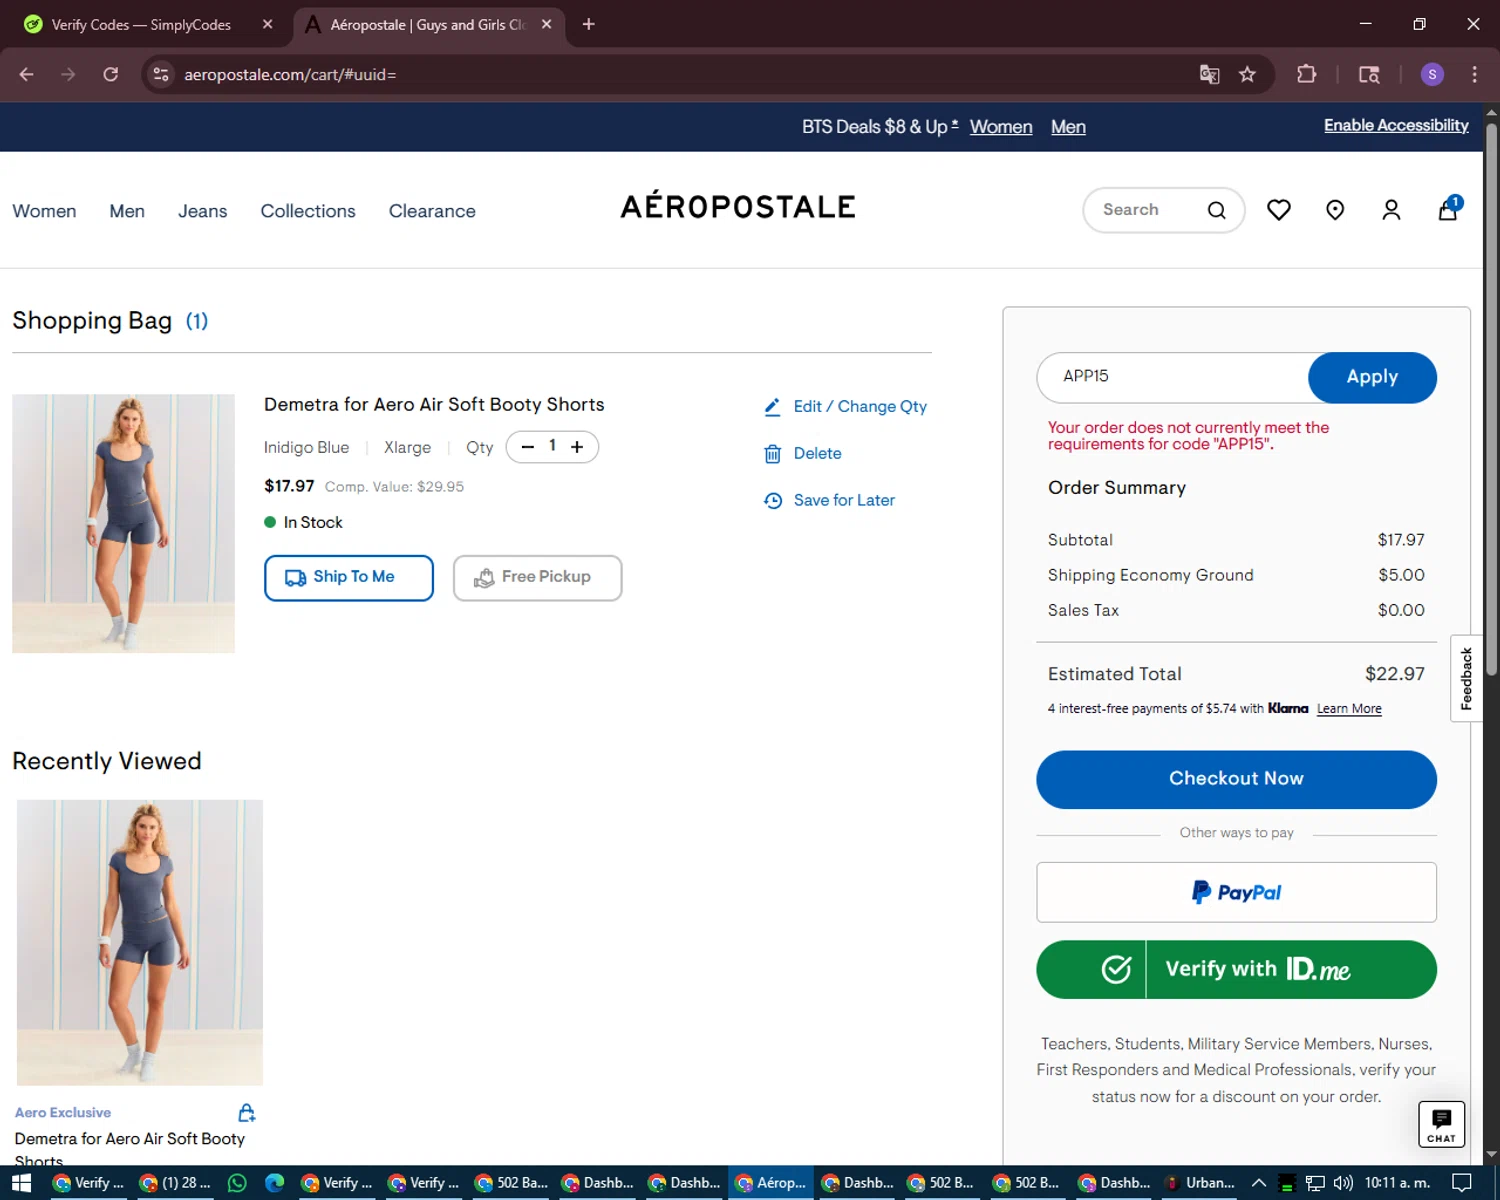Bookmark this page with the star icon
Image resolution: width=1500 pixels, height=1200 pixels.
click(x=1247, y=74)
